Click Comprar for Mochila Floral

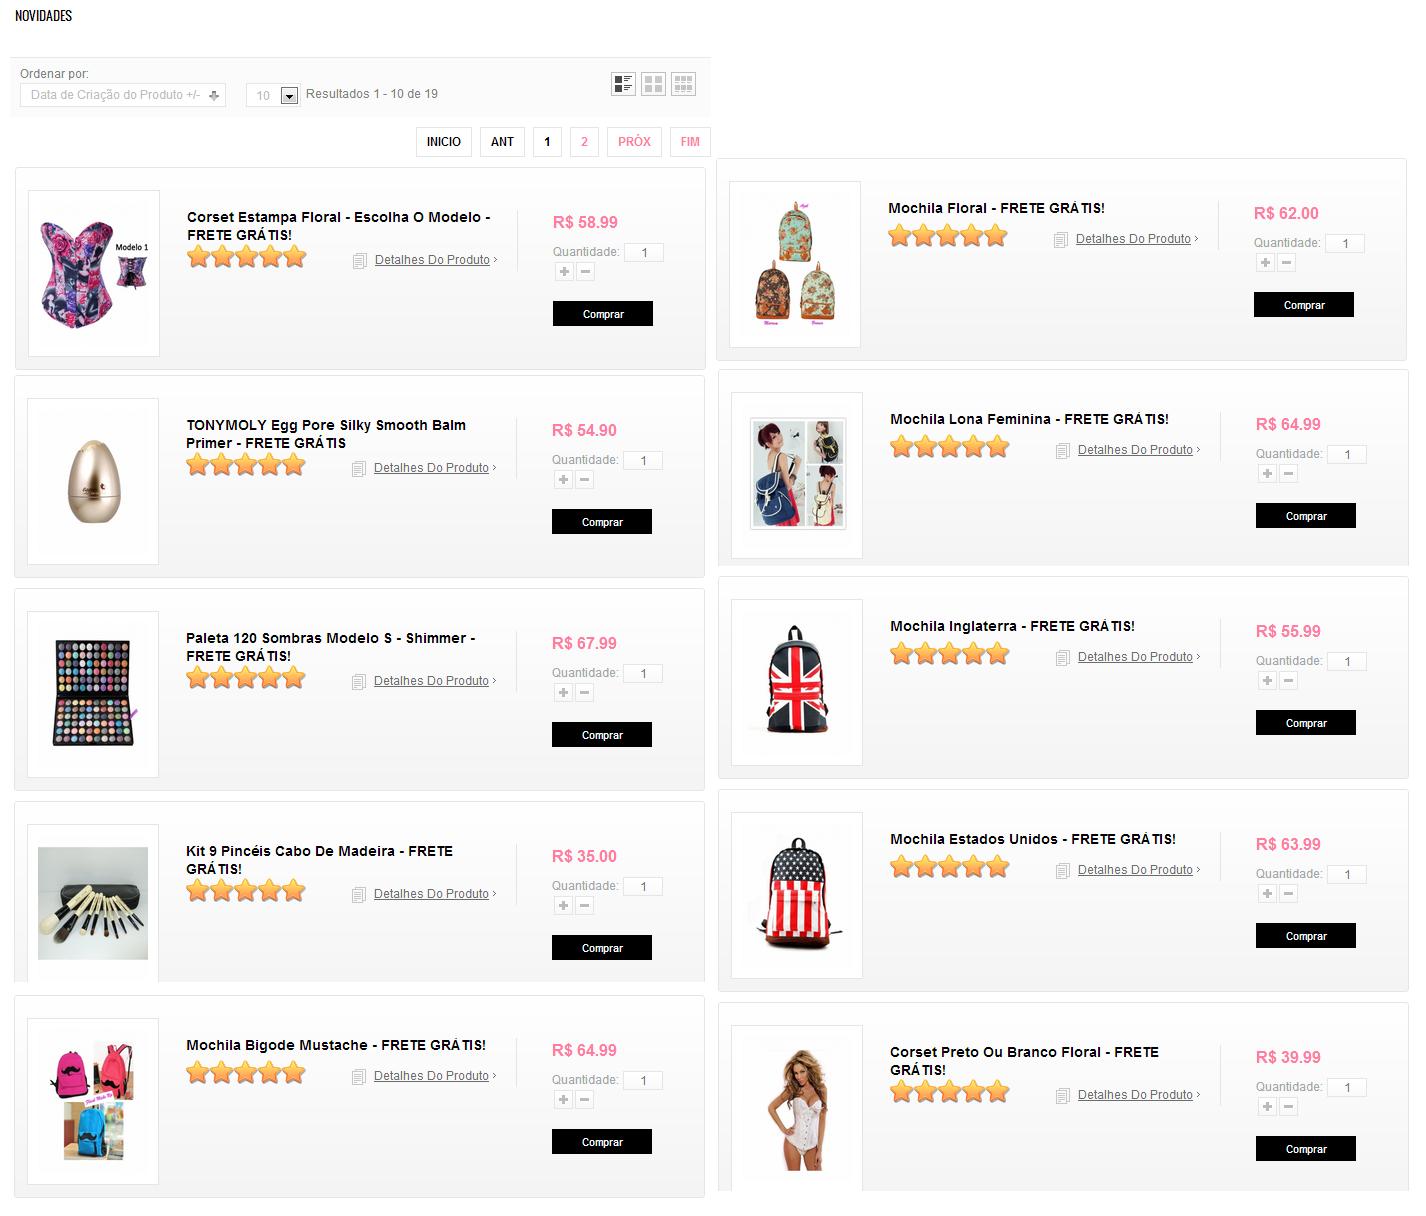[x=1304, y=305]
